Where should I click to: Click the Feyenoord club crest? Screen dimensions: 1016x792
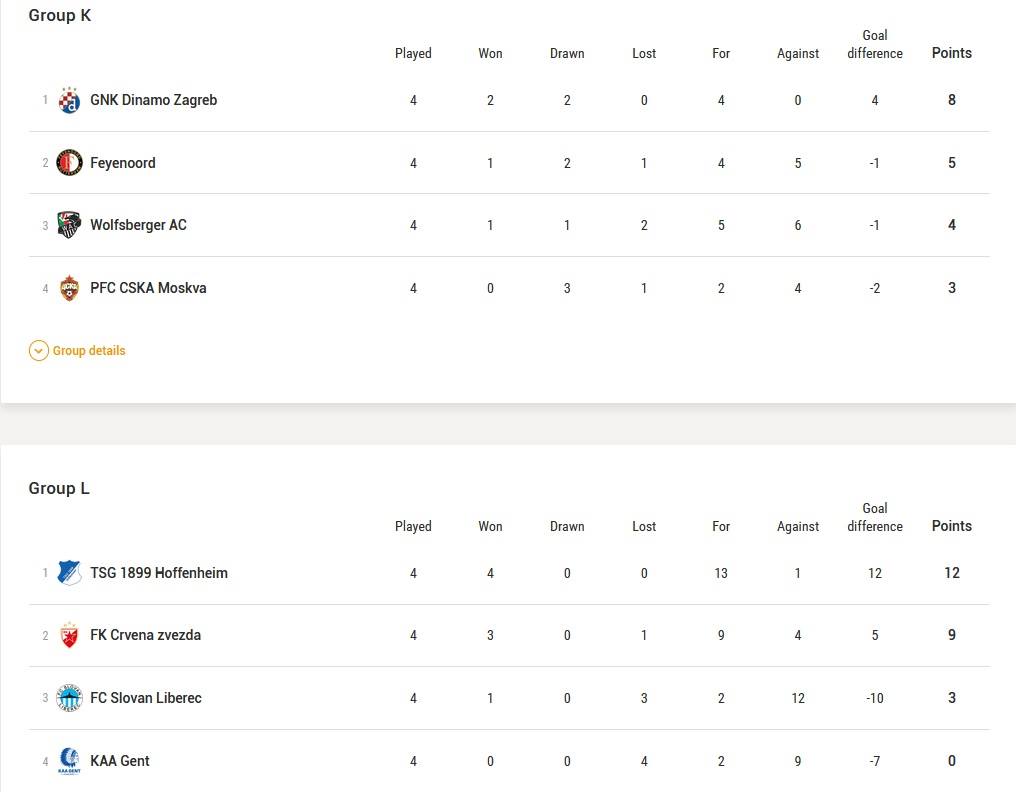click(69, 163)
